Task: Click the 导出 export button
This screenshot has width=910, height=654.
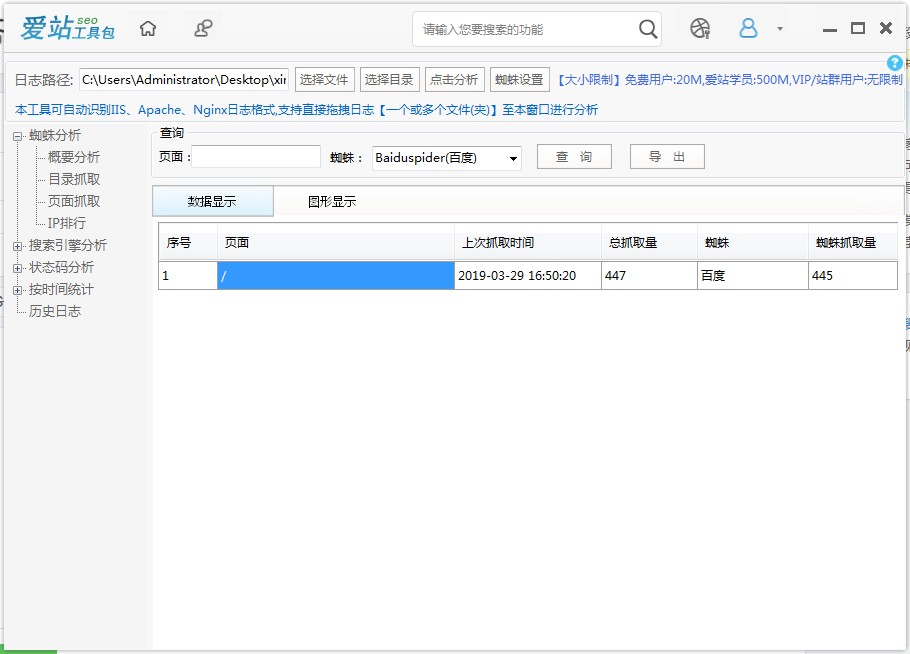Action: [667, 157]
